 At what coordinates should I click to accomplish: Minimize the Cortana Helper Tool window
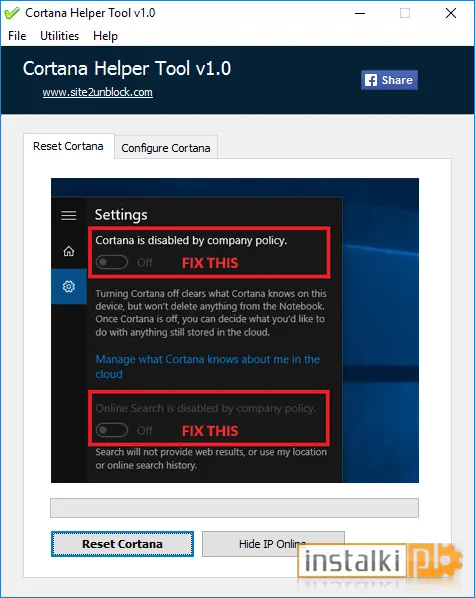click(x=360, y=13)
